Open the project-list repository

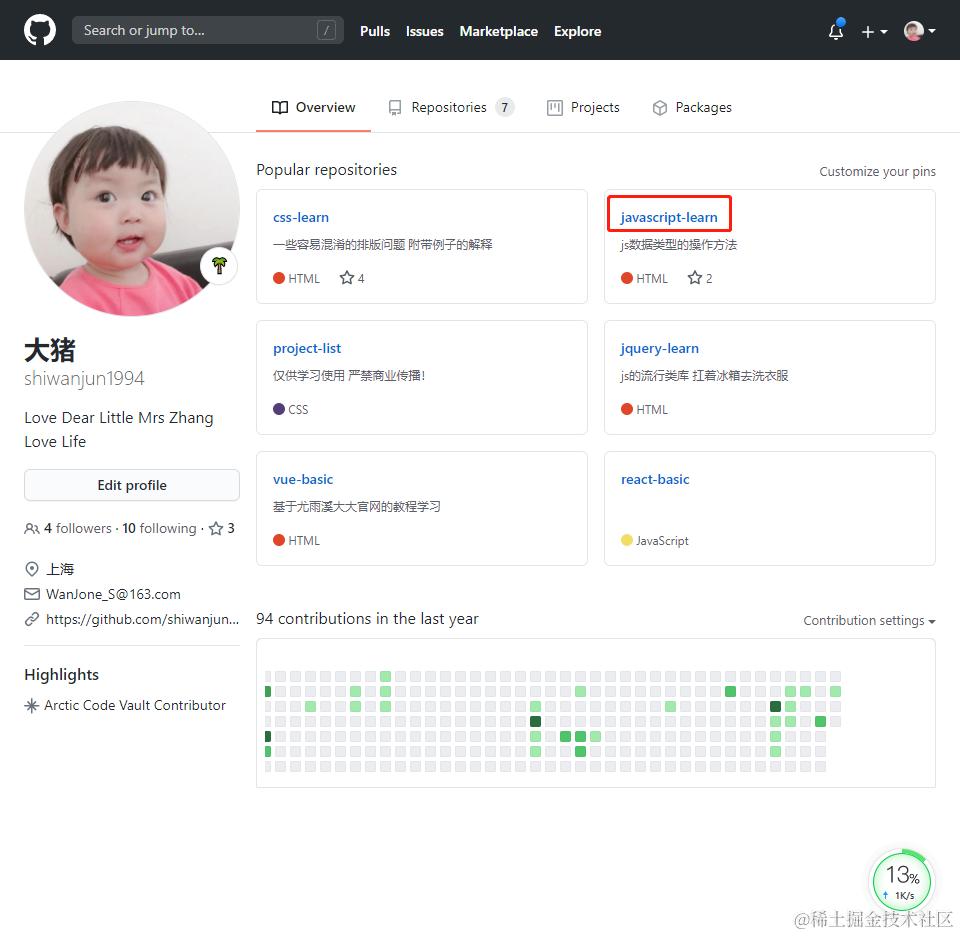click(307, 348)
